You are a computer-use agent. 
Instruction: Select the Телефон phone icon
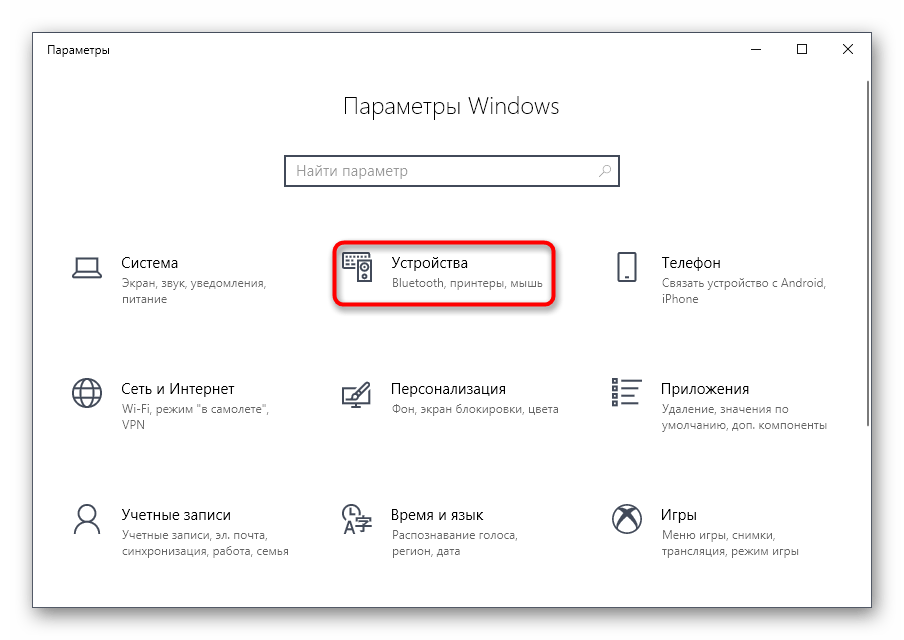pos(627,267)
